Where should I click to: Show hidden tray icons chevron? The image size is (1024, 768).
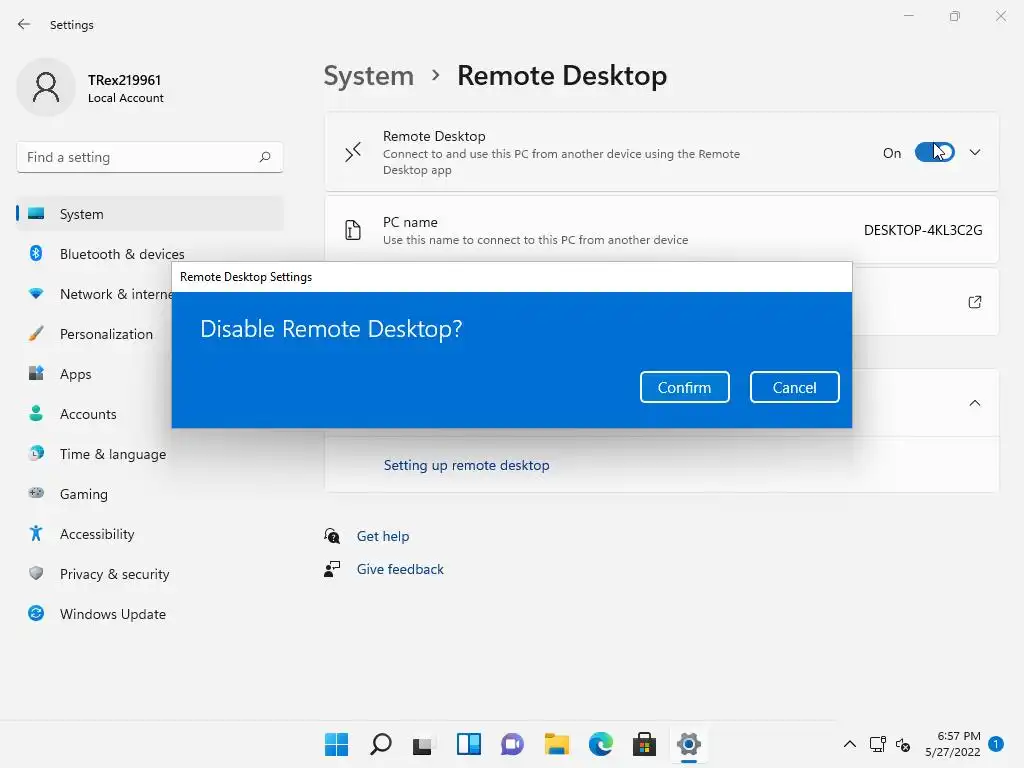850,744
